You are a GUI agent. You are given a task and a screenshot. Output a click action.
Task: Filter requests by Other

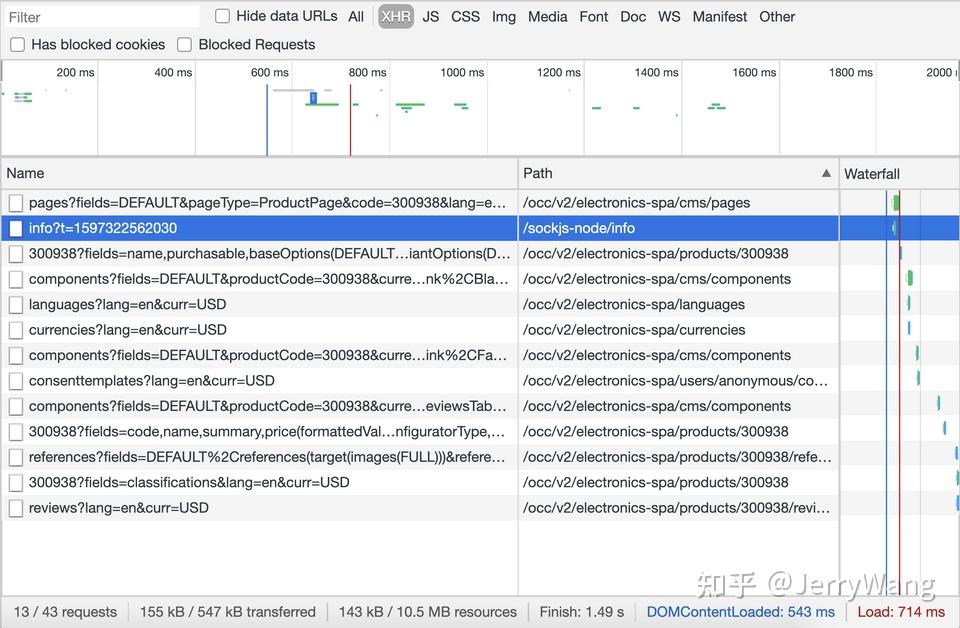pos(777,17)
